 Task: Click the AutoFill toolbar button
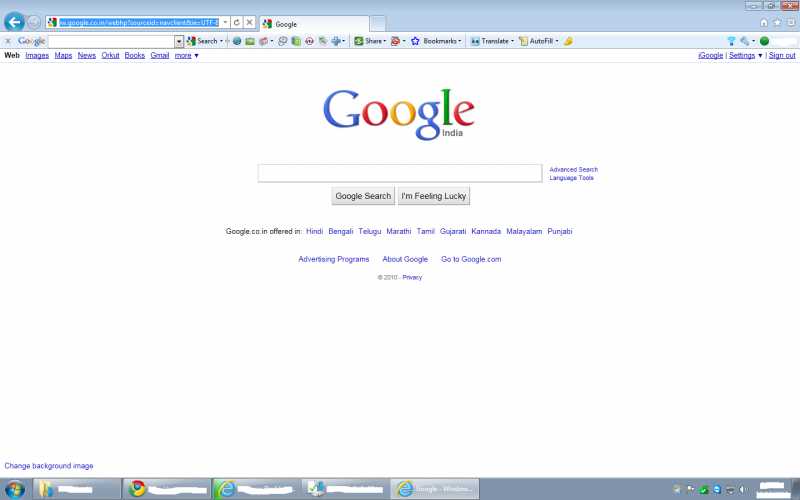[536, 41]
